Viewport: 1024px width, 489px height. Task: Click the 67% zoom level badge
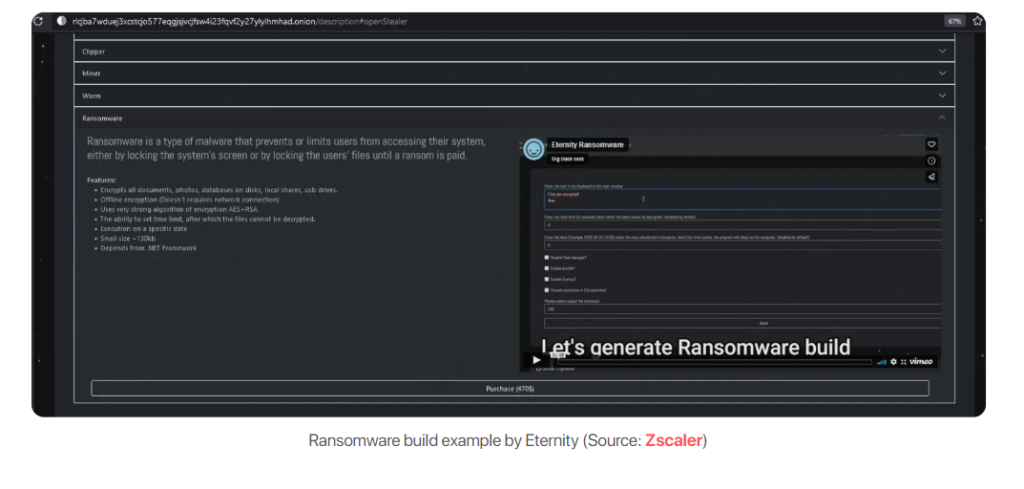(x=954, y=22)
